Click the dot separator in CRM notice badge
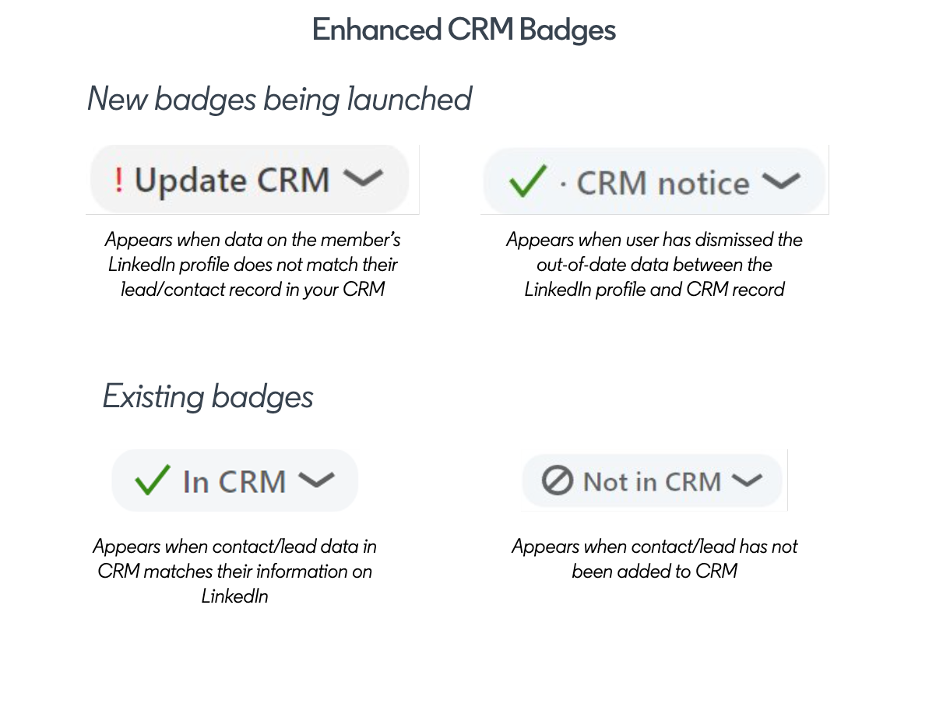This screenshot has height=708, width=936. pos(563,184)
